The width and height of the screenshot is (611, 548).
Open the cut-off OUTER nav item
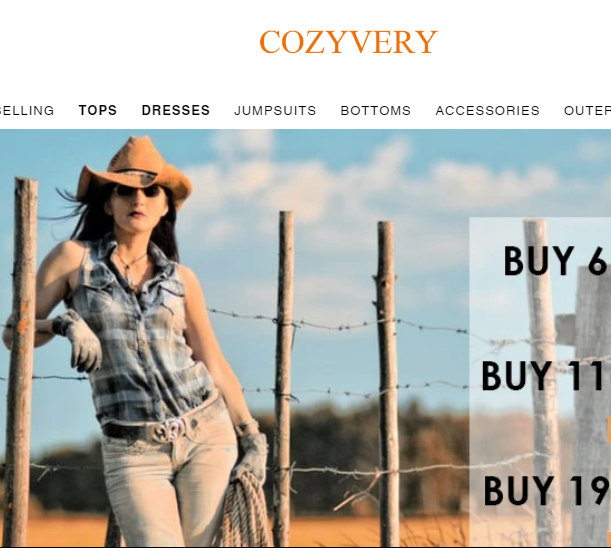click(x=587, y=111)
